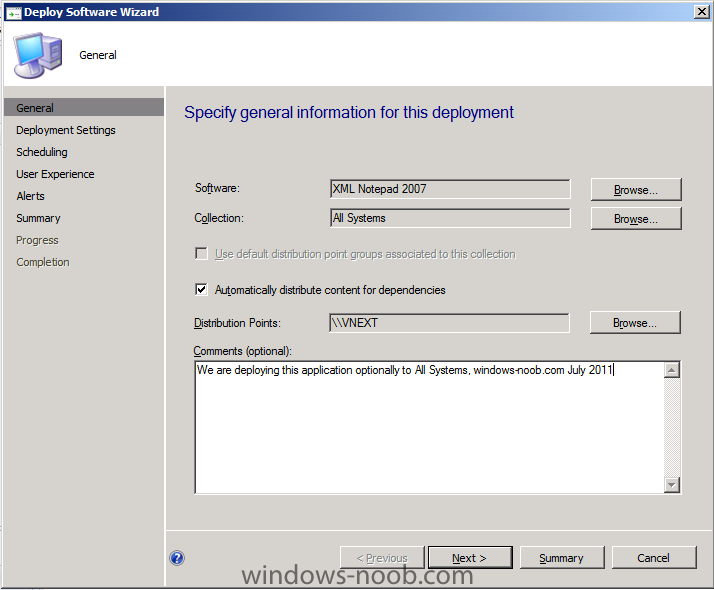
Task: Click the comments scrollbar track
Action: tap(672, 427)
